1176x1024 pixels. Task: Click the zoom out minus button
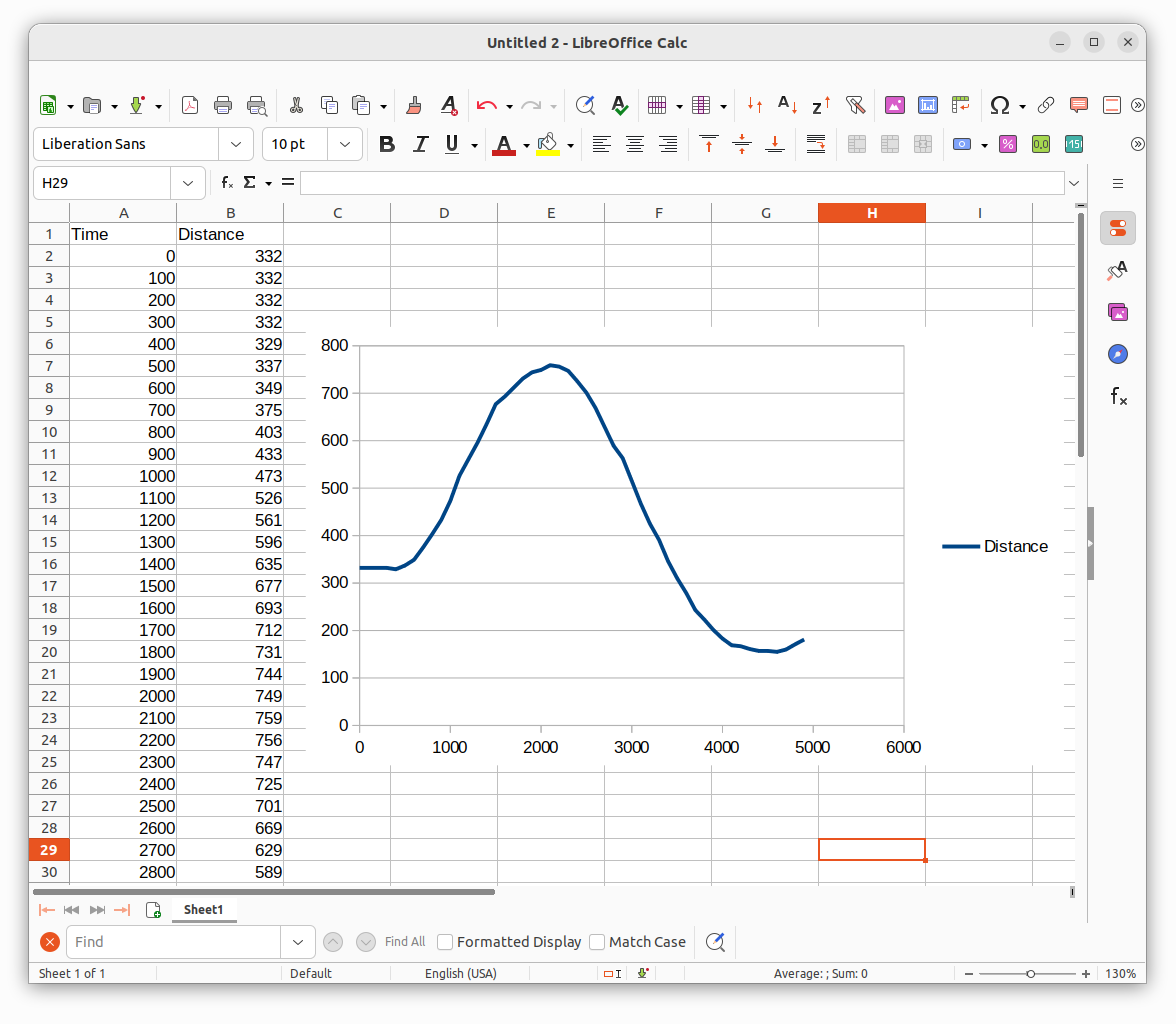point(969,974)
